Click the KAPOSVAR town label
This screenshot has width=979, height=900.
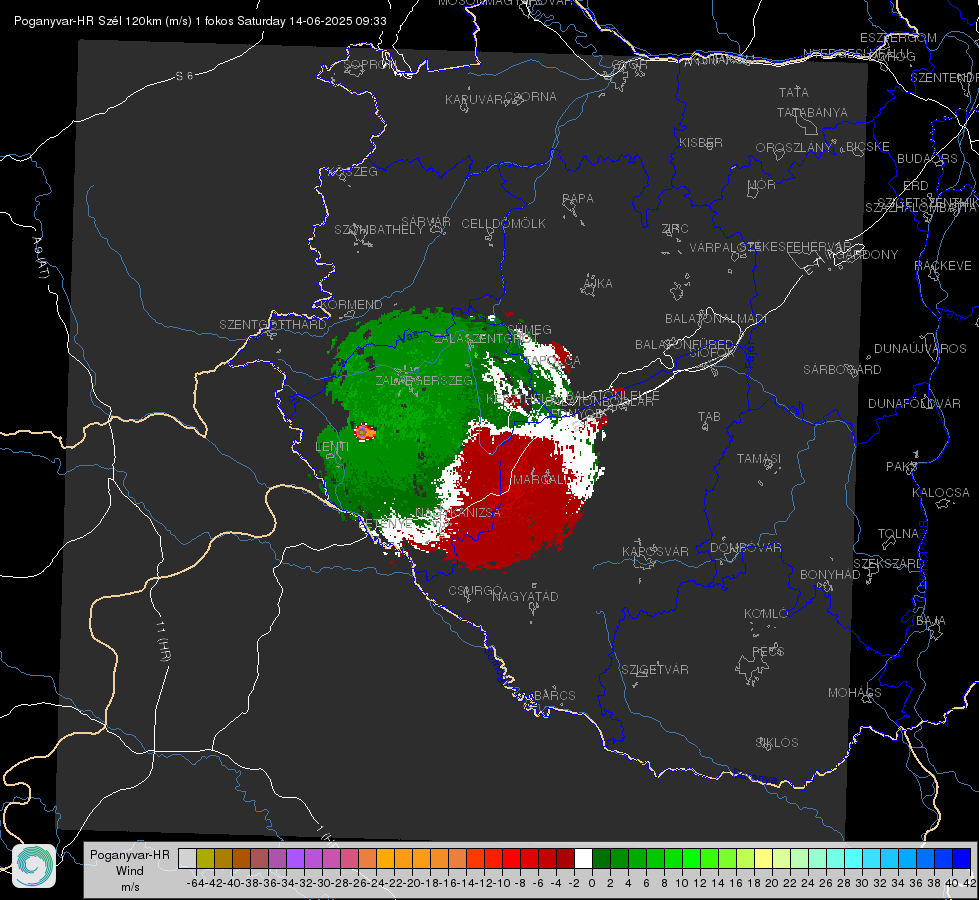click(655, 551)
